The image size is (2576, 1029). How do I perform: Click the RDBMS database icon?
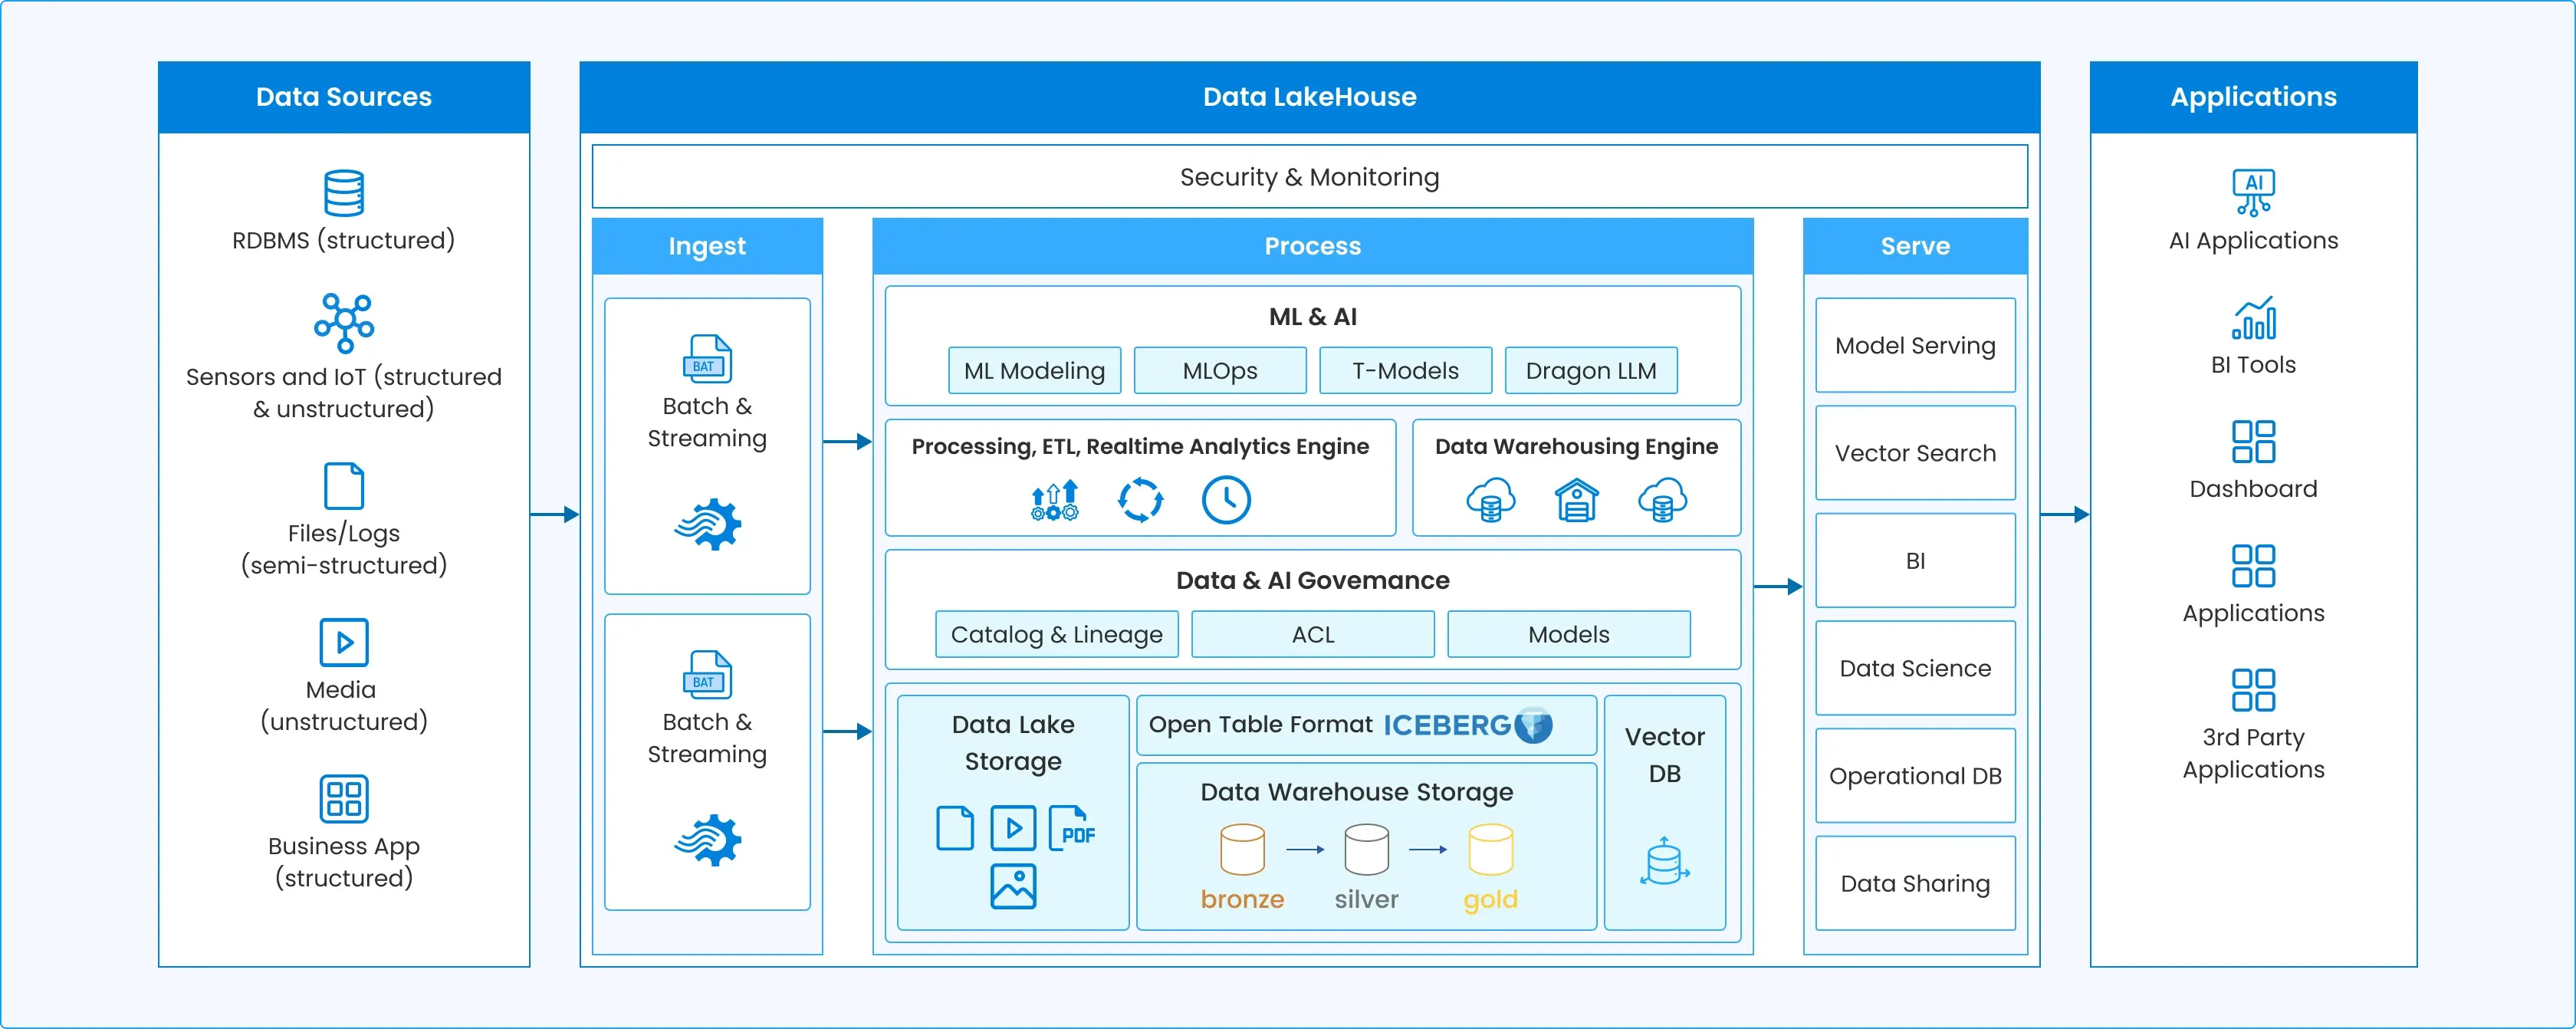point(344,193)
